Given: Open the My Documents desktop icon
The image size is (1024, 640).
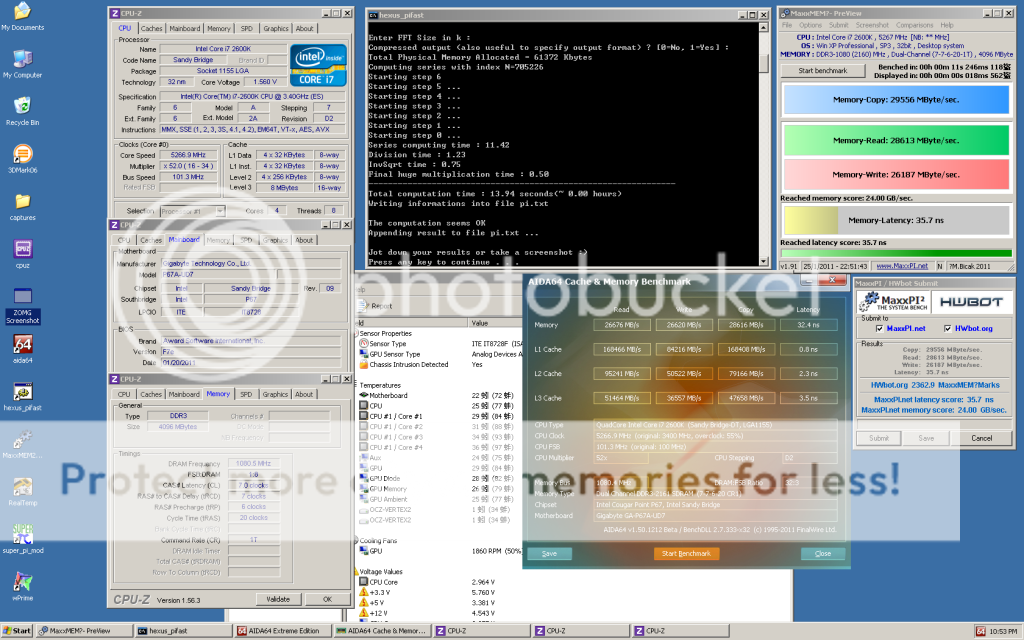Looking at the screenshot, I should 22,16.
